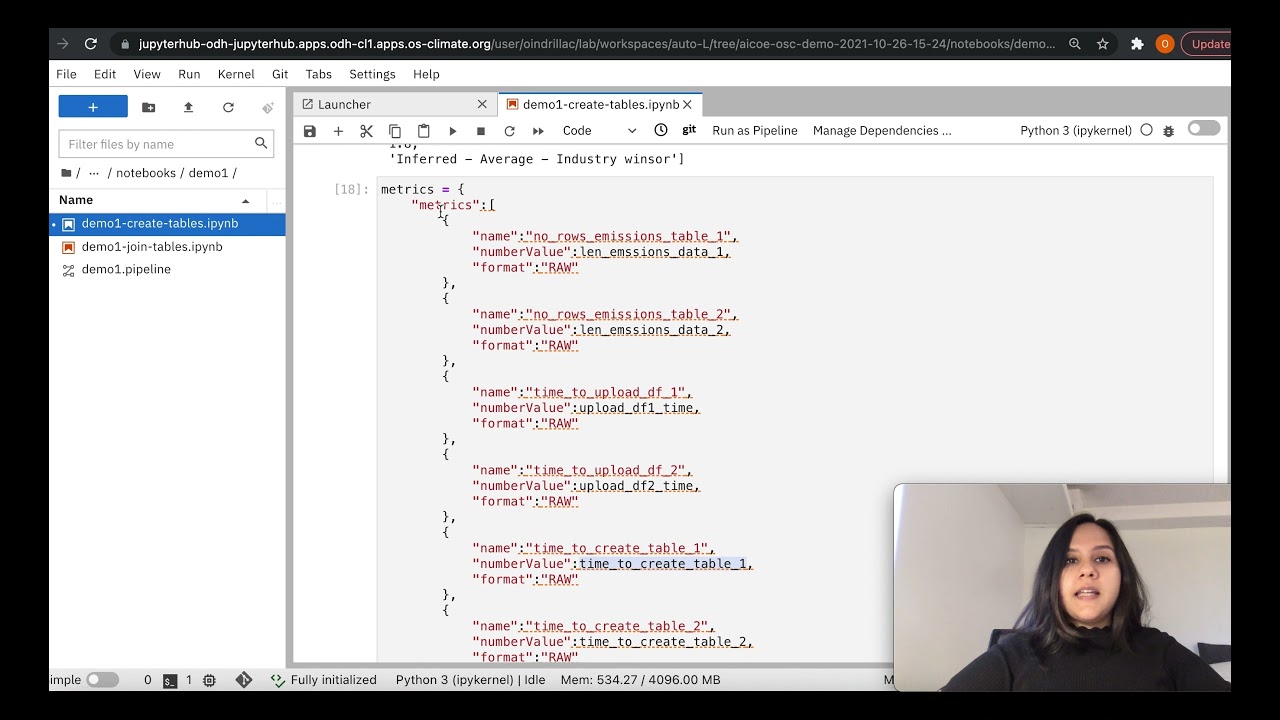Insert a cell below with plus icon

(x=338, y=131)
